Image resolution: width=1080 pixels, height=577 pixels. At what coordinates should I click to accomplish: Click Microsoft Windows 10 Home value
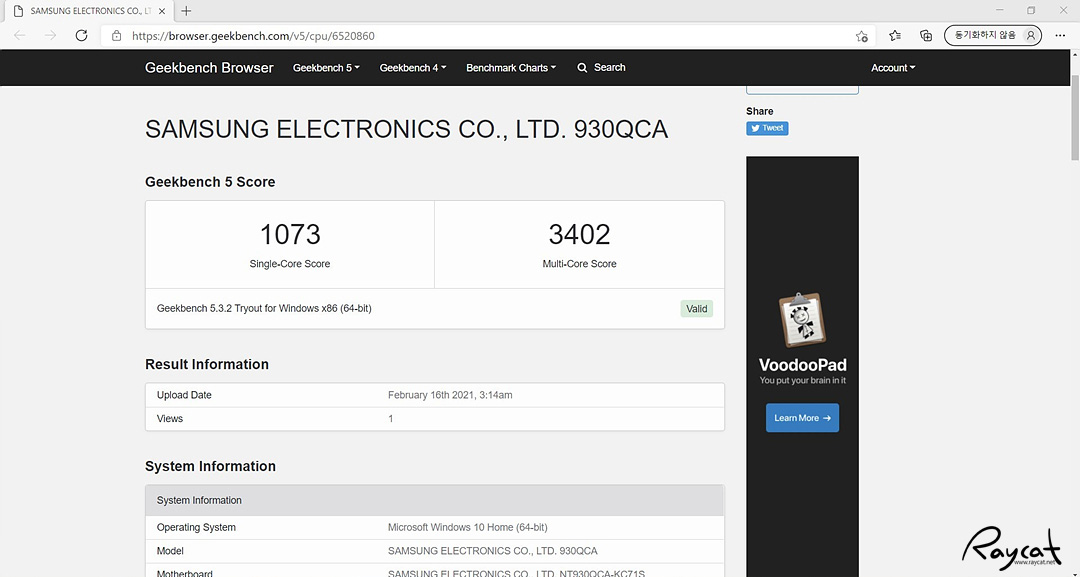[x=468, y=527]
